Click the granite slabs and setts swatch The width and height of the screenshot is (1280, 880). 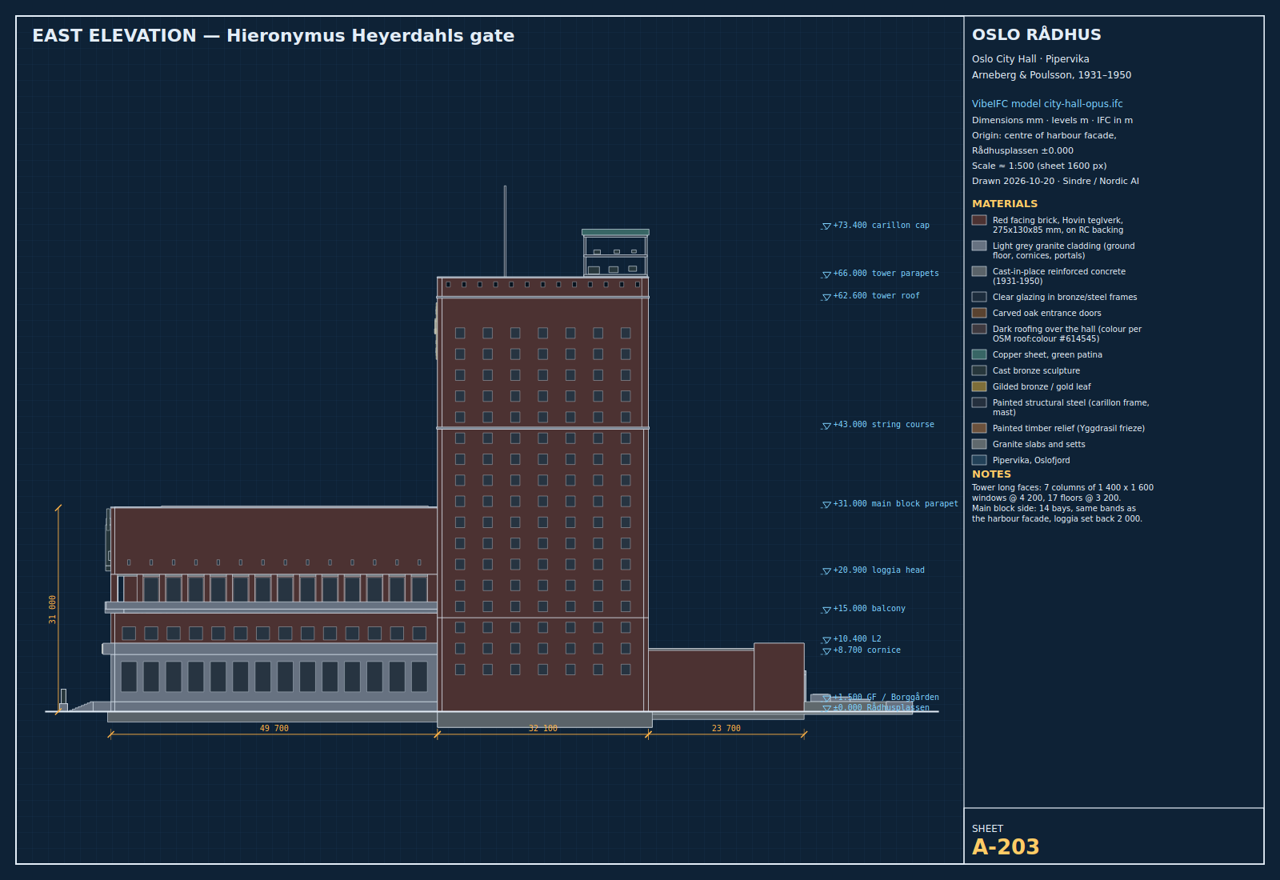[x=979, y=444]
